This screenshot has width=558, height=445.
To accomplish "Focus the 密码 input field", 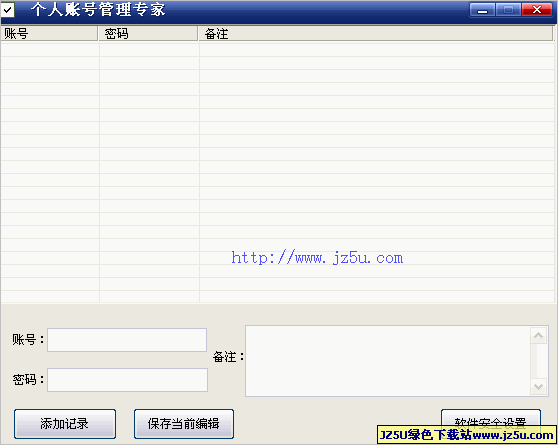I will click(x=127, y=380).
